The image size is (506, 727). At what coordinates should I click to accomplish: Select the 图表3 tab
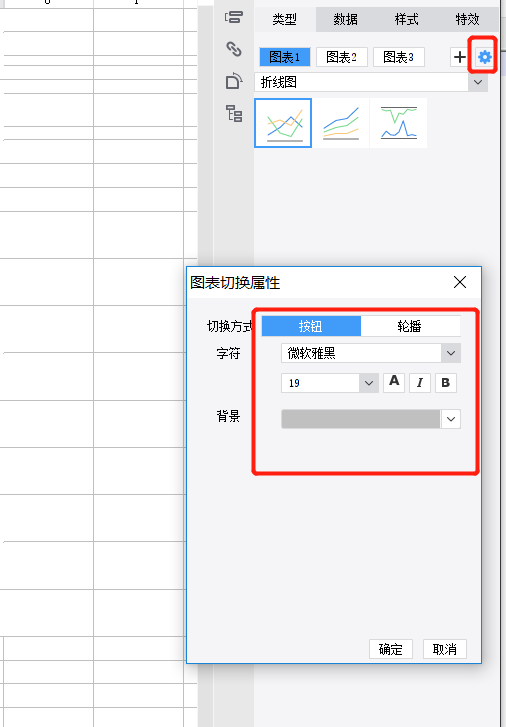coord(398,57)
